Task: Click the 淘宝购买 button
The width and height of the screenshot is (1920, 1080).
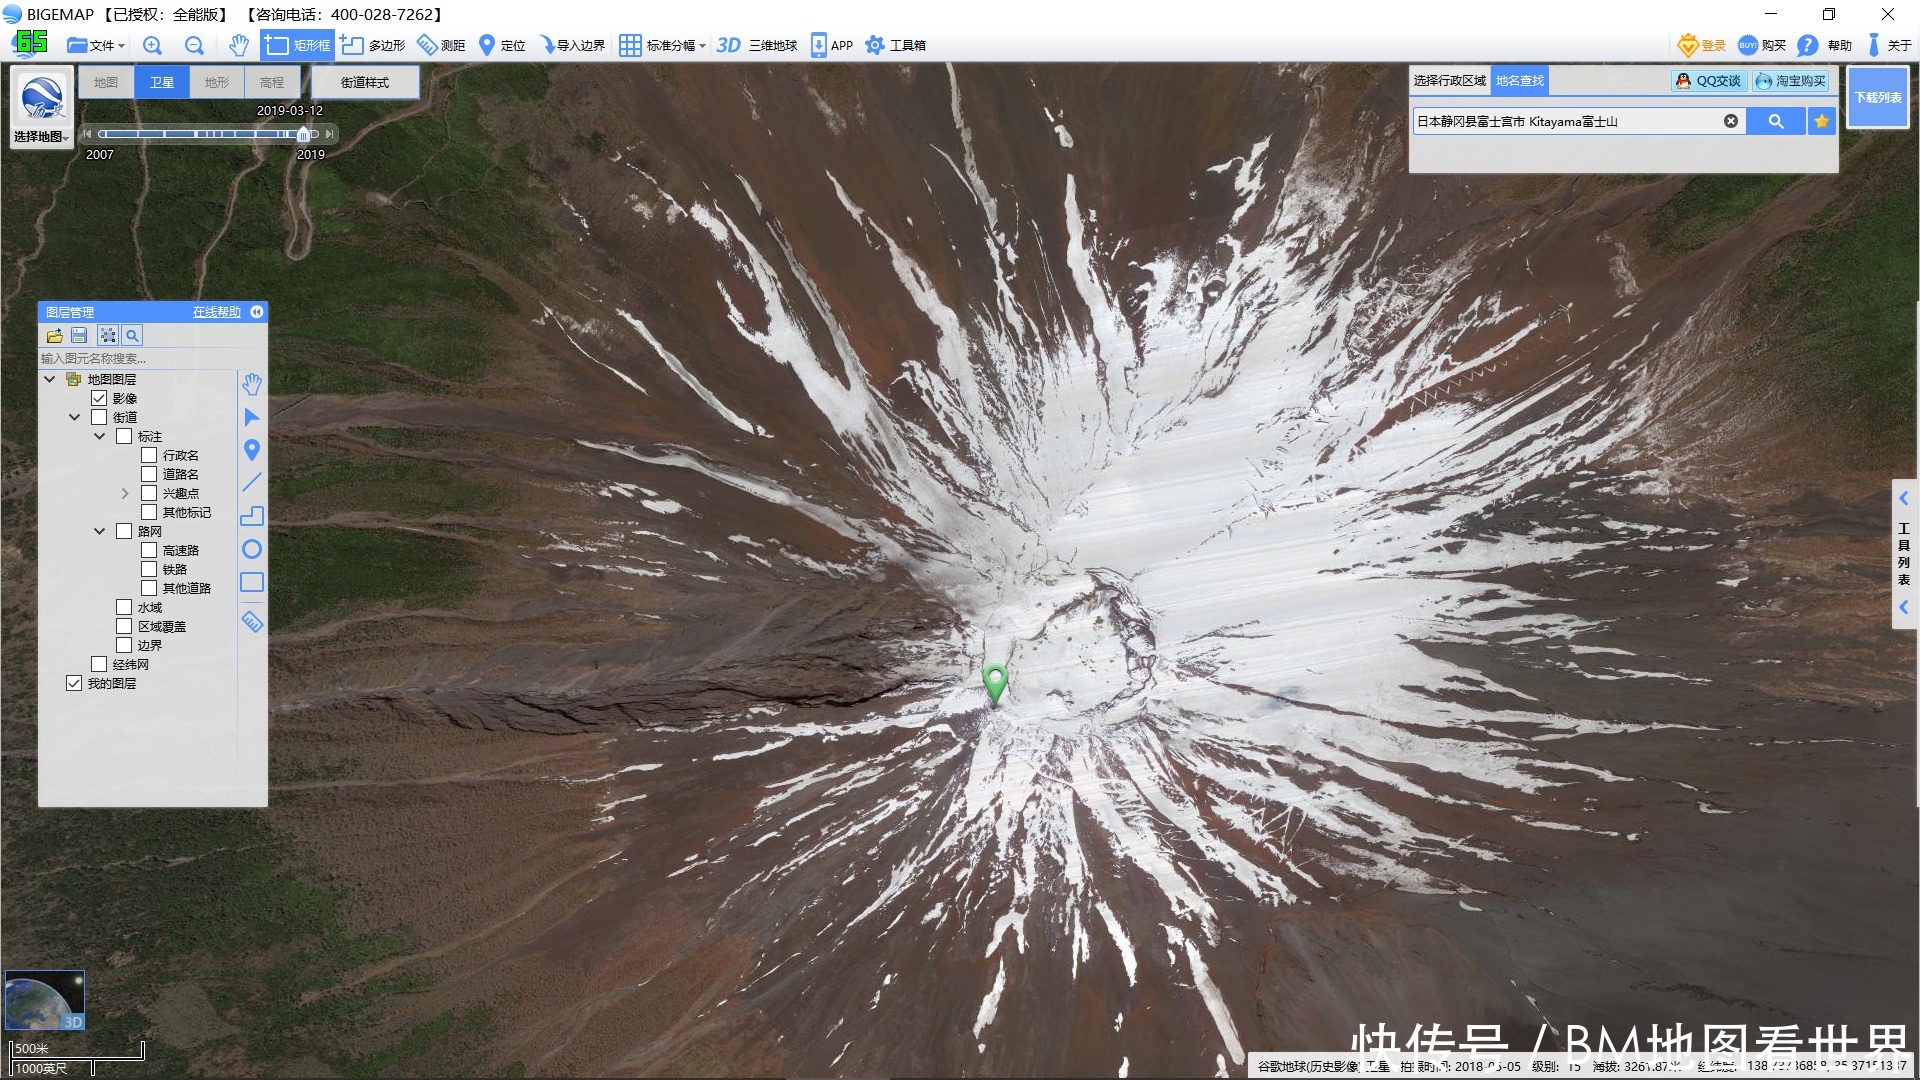Action: [1791, 81]
